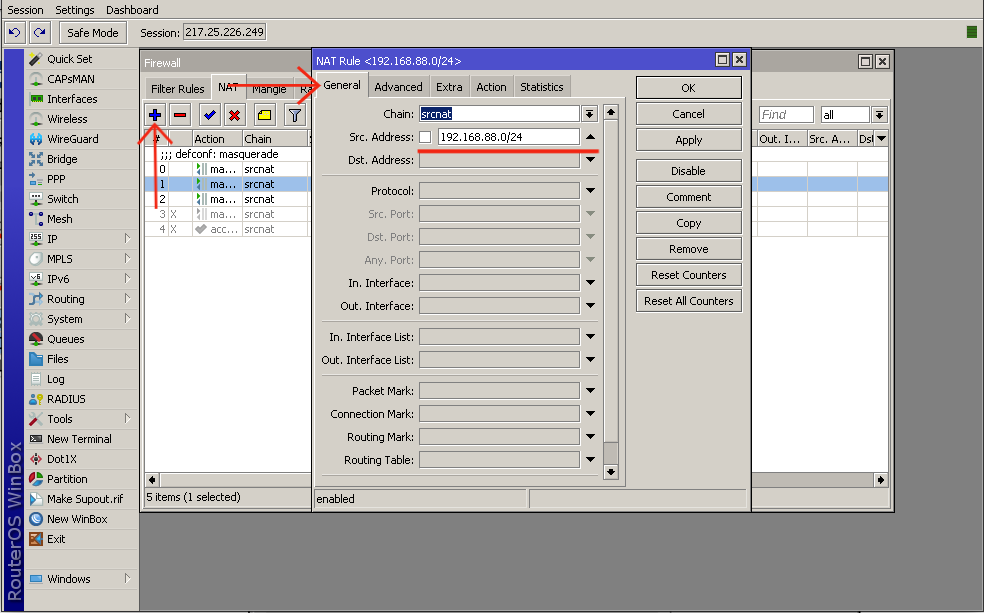Click the Src. Address input field
The height and width of the screenshot is (613, 984).
pos(508,137)
